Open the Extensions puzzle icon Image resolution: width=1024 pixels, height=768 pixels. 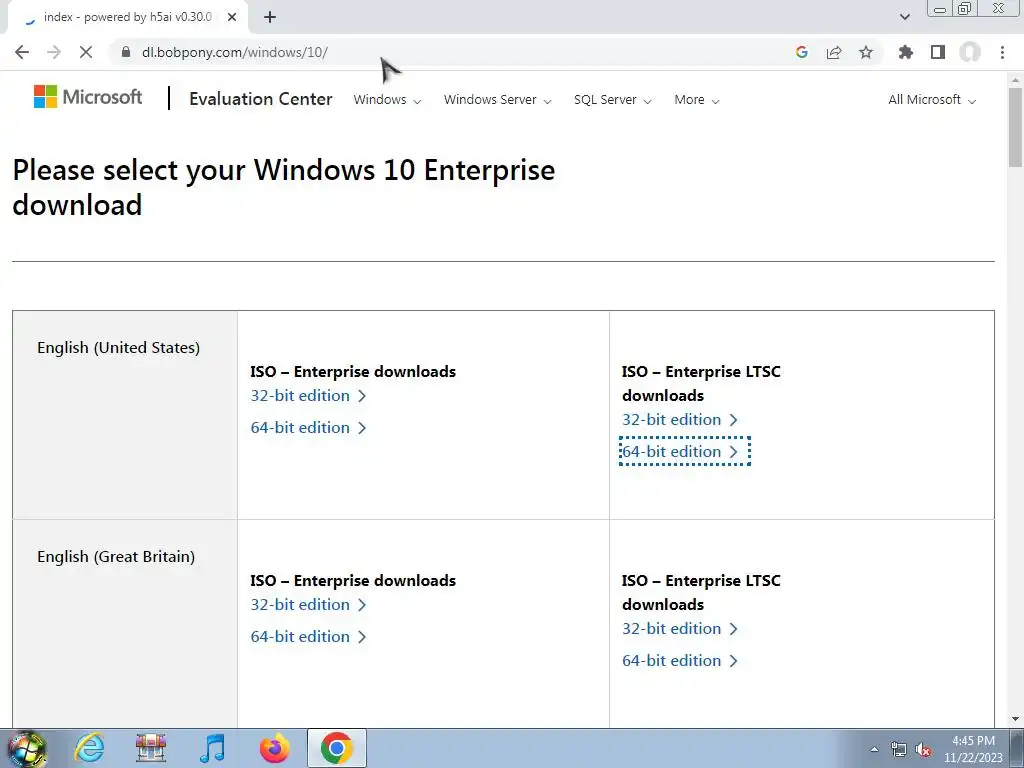point(906,52)
